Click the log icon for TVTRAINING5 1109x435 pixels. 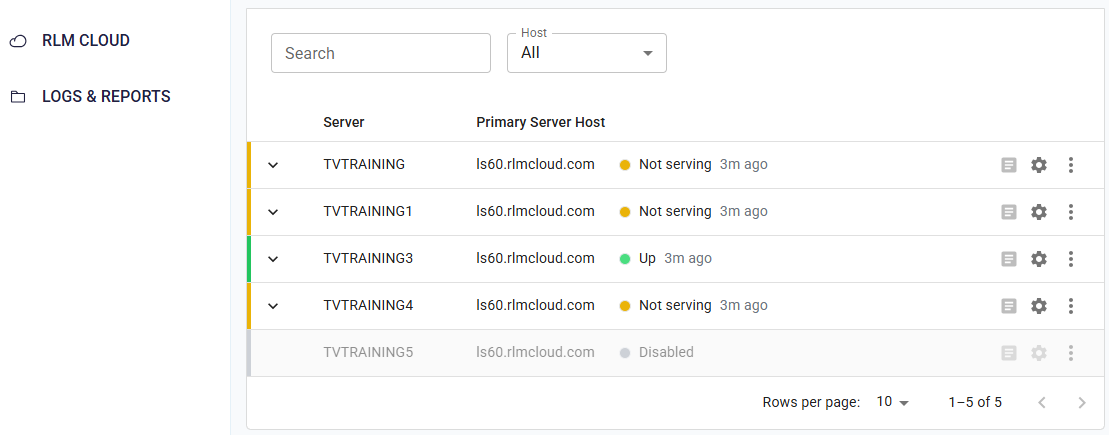[x=1009, y=353]
